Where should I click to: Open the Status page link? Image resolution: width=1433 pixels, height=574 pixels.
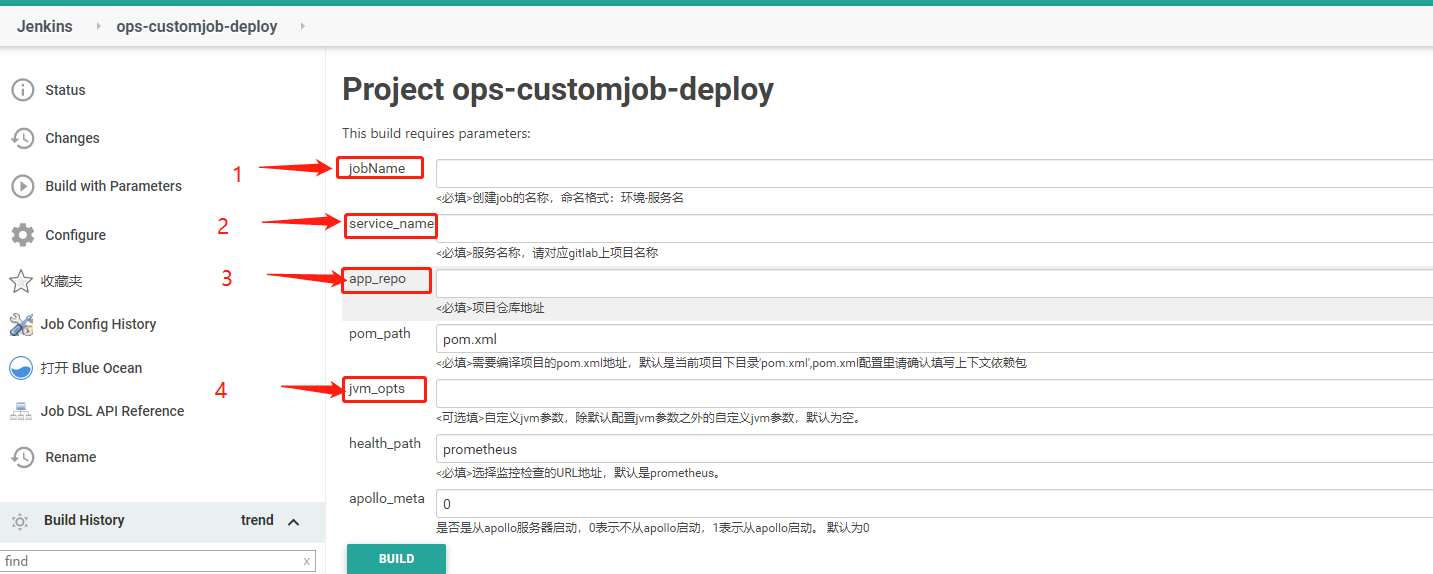(x=65, y=90)
